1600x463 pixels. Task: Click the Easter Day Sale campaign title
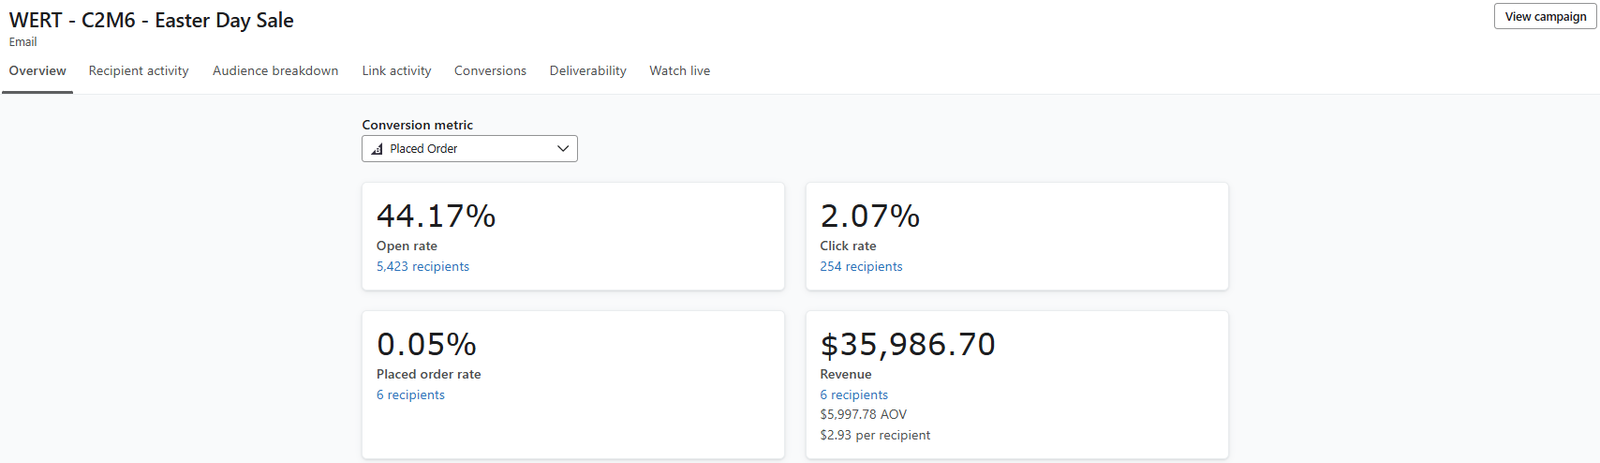coord(151,20)
